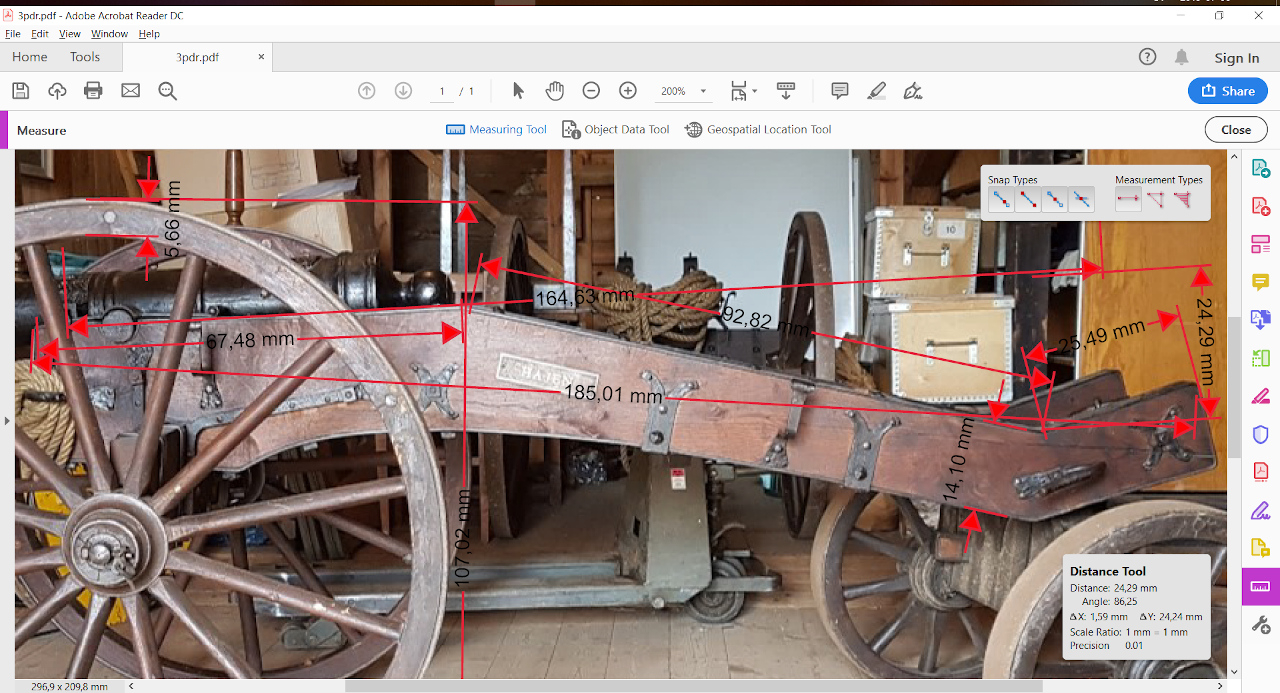The width and height of the screenshot is (1280, 693).
Task: Open Export PDF tool in right sidebar
Action: [1260, 168]
